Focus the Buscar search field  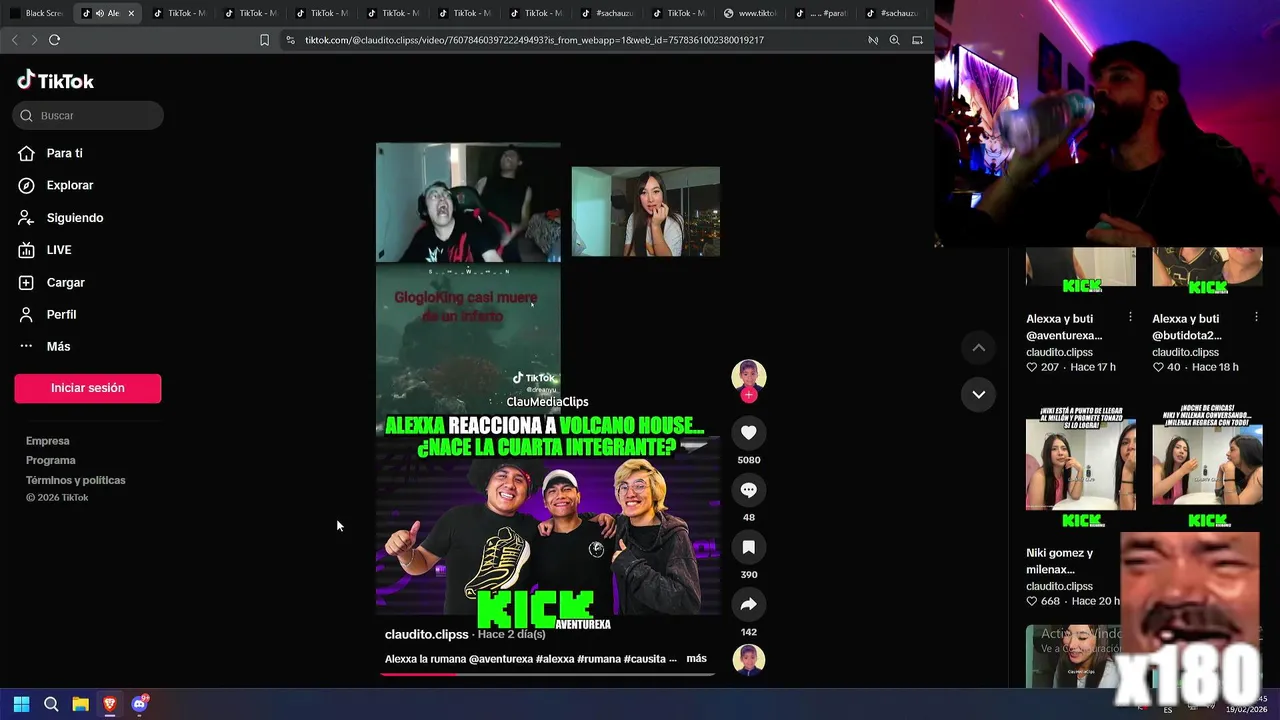tap(88, 115)
